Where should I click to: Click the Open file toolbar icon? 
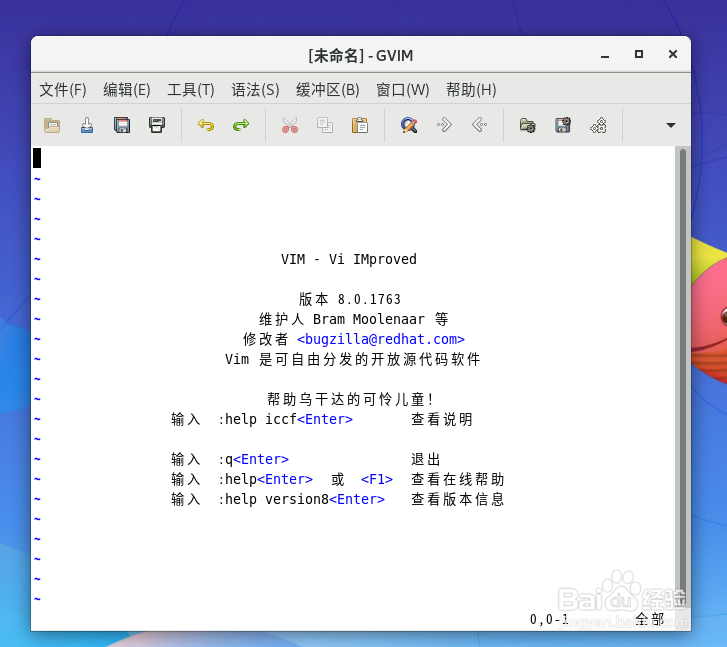[52, 125]
